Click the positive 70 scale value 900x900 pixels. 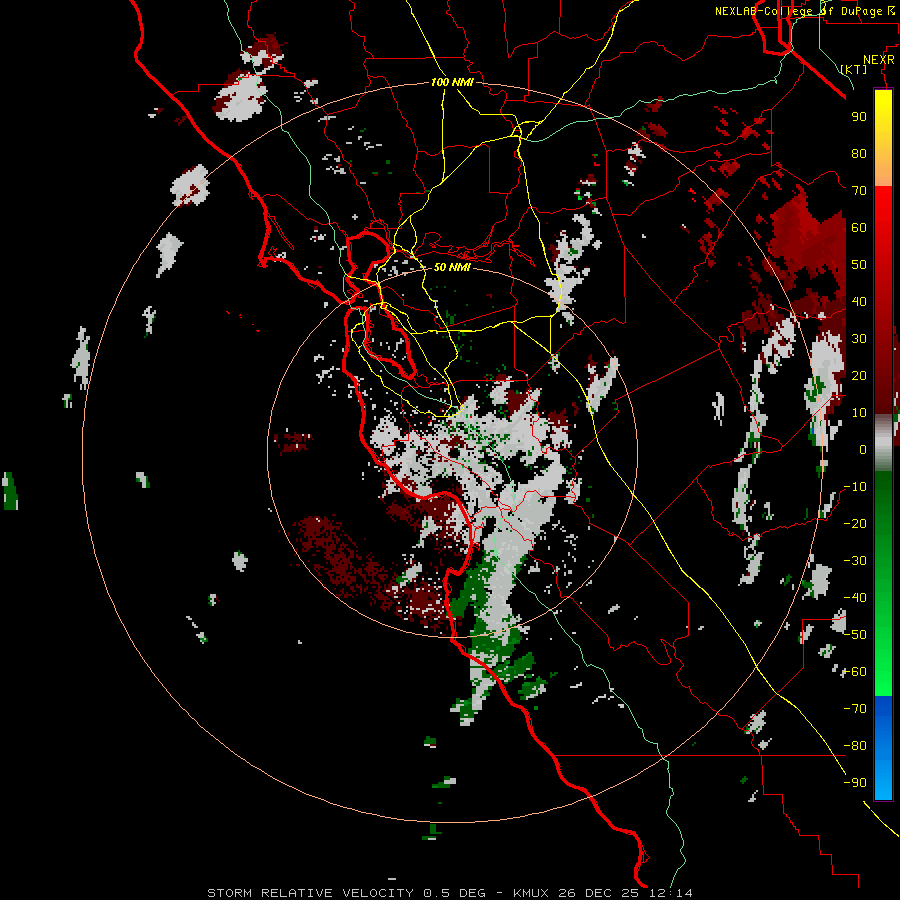(x=859, y=191)
